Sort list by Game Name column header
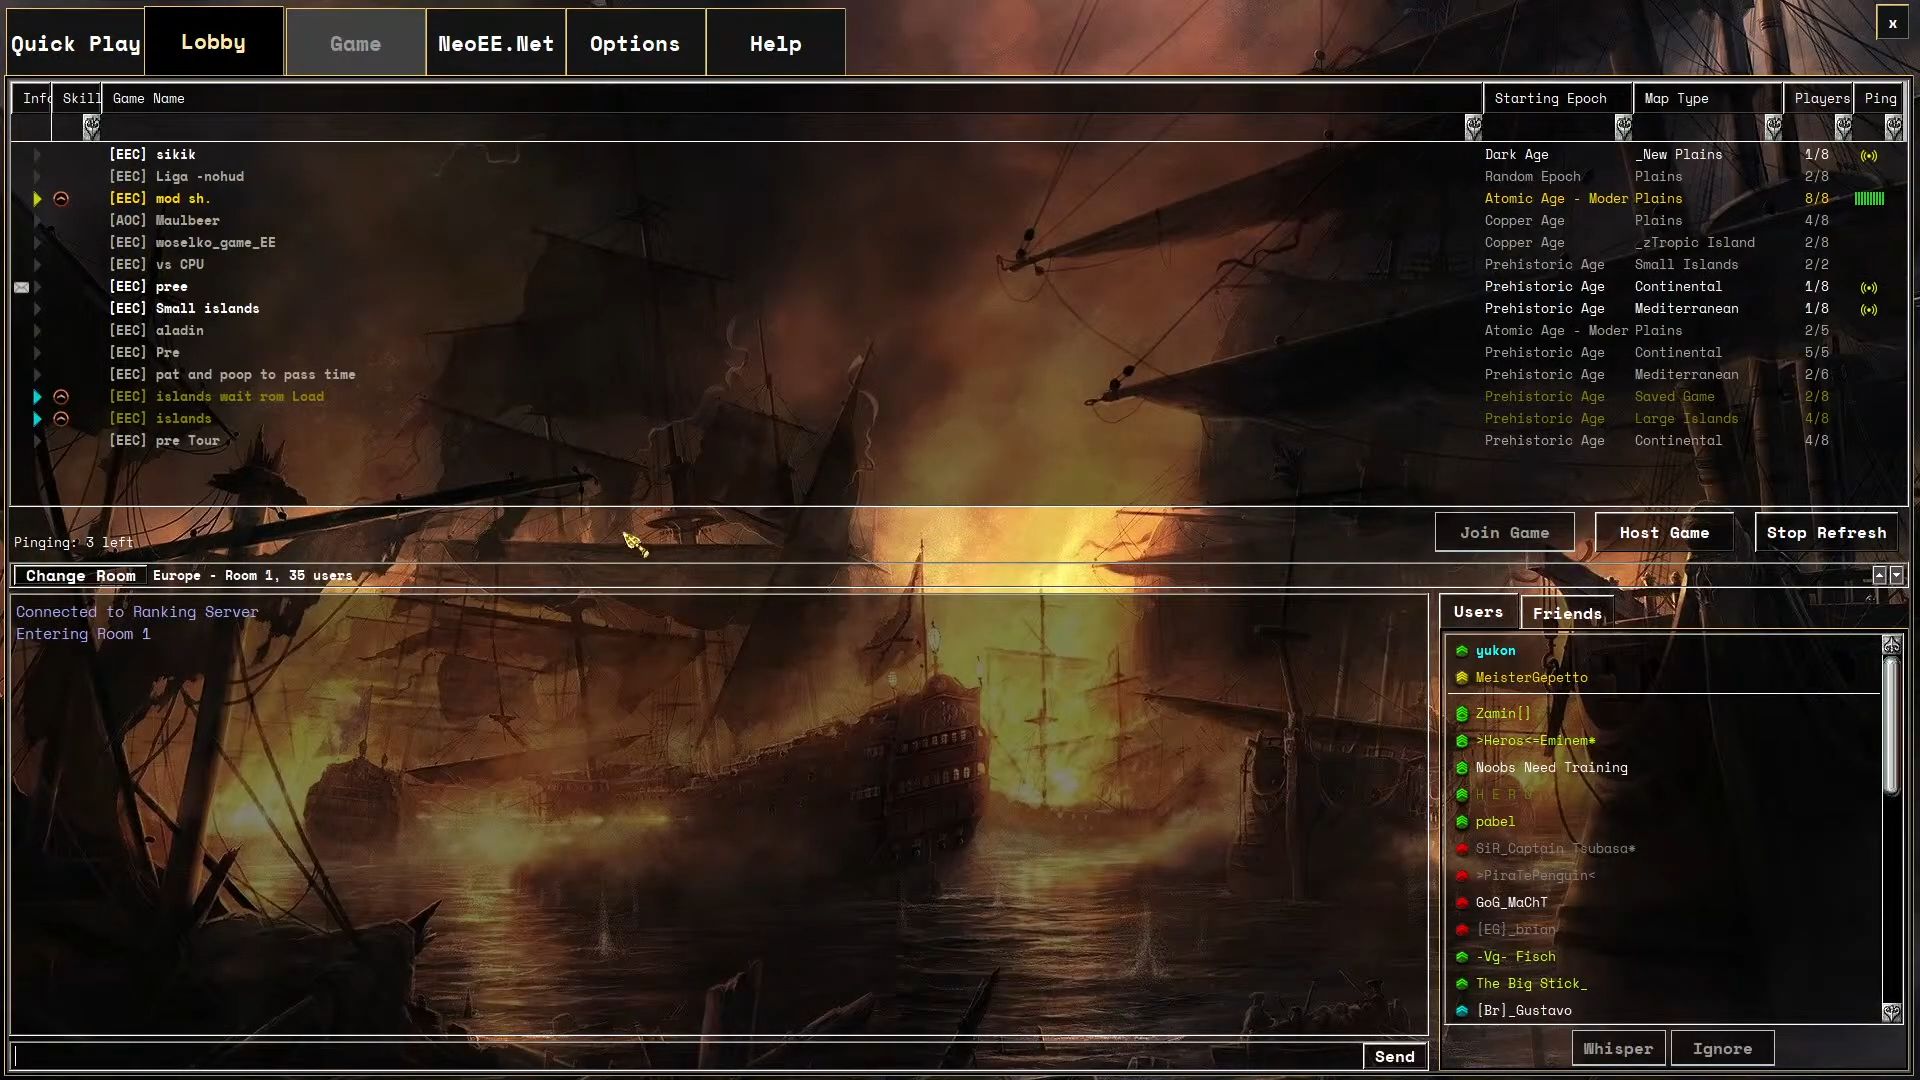Viewport: 1920px width, 1080px height. [x=792, y=98]
